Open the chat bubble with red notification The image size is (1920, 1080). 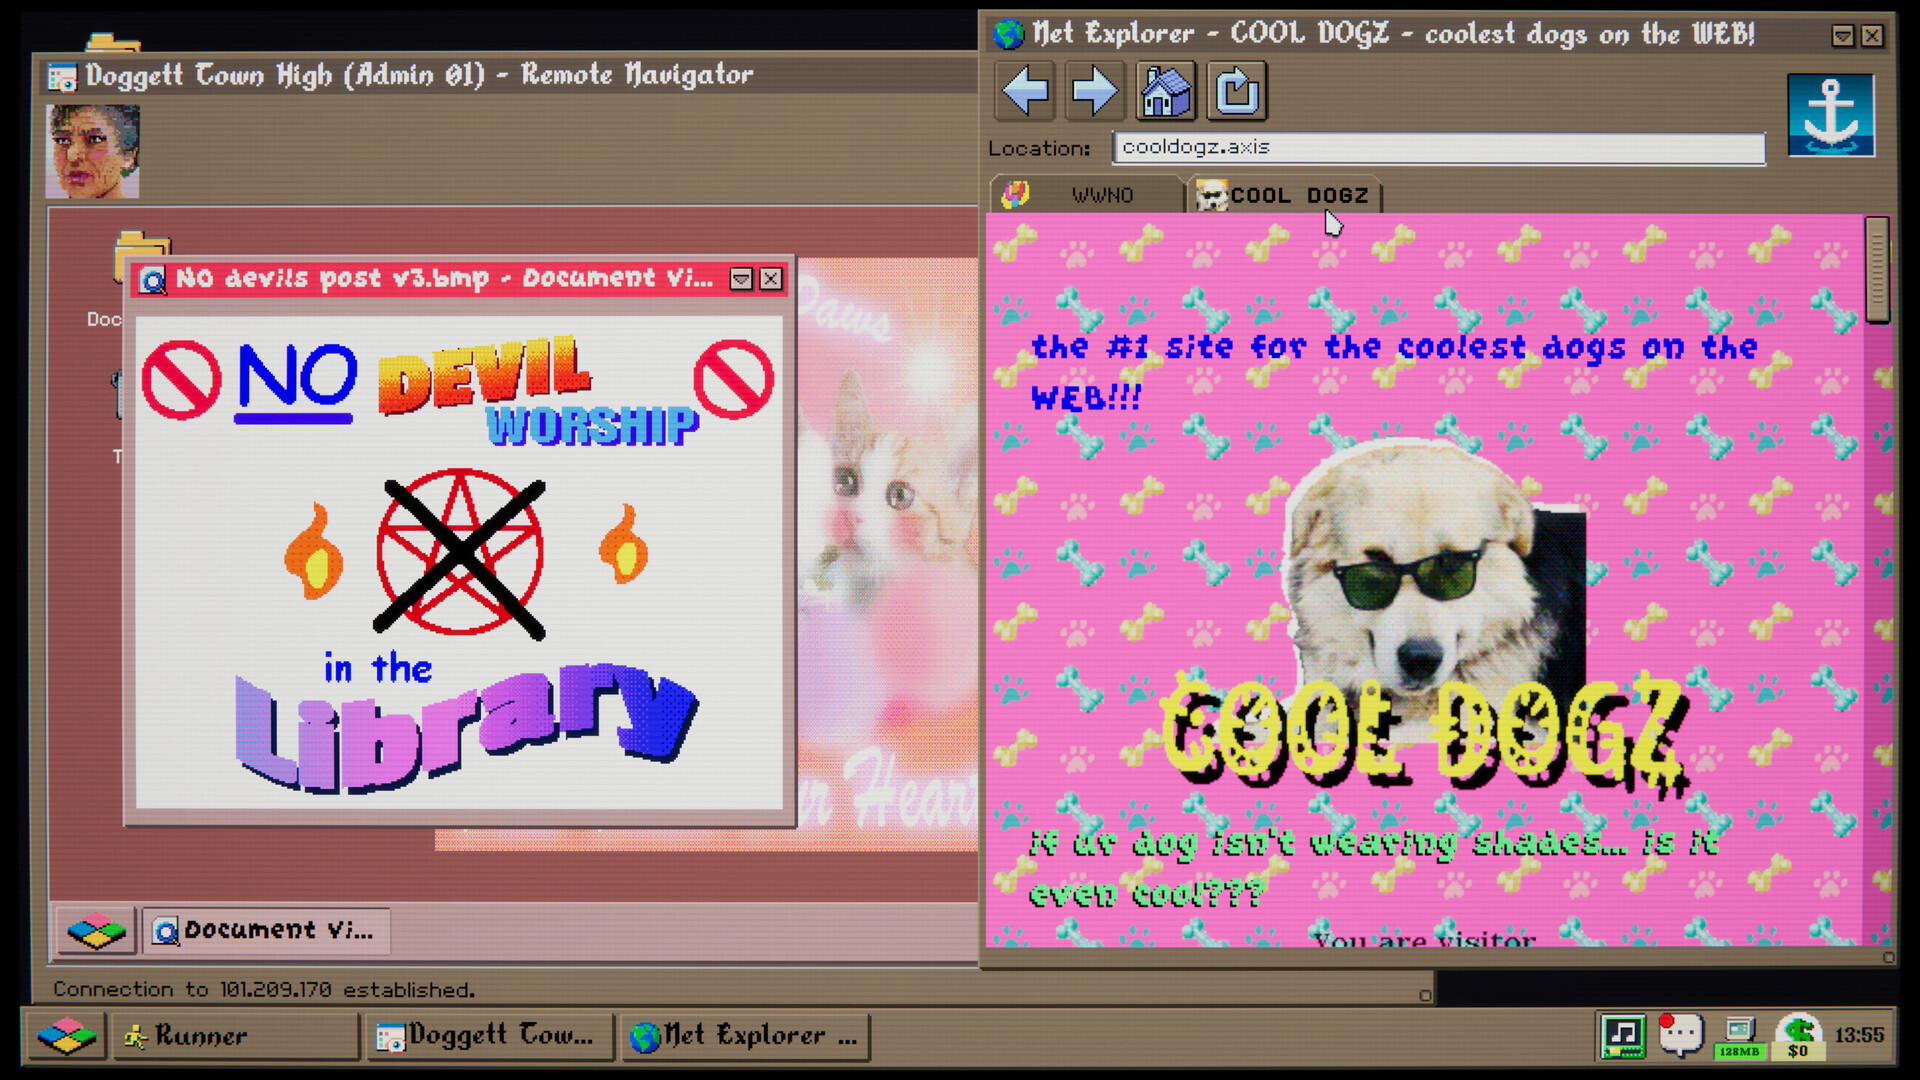click(1680, 1035)
